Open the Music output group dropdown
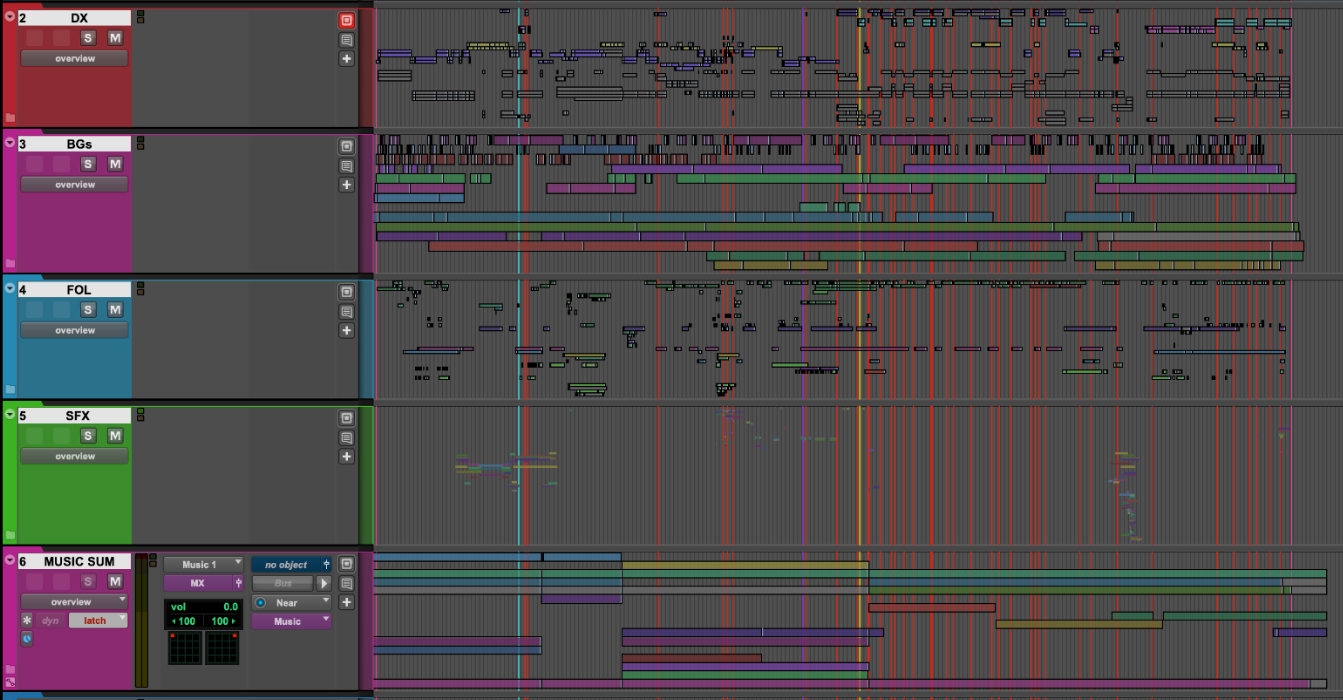This screenshot has height=700, width=1343. 291,621
